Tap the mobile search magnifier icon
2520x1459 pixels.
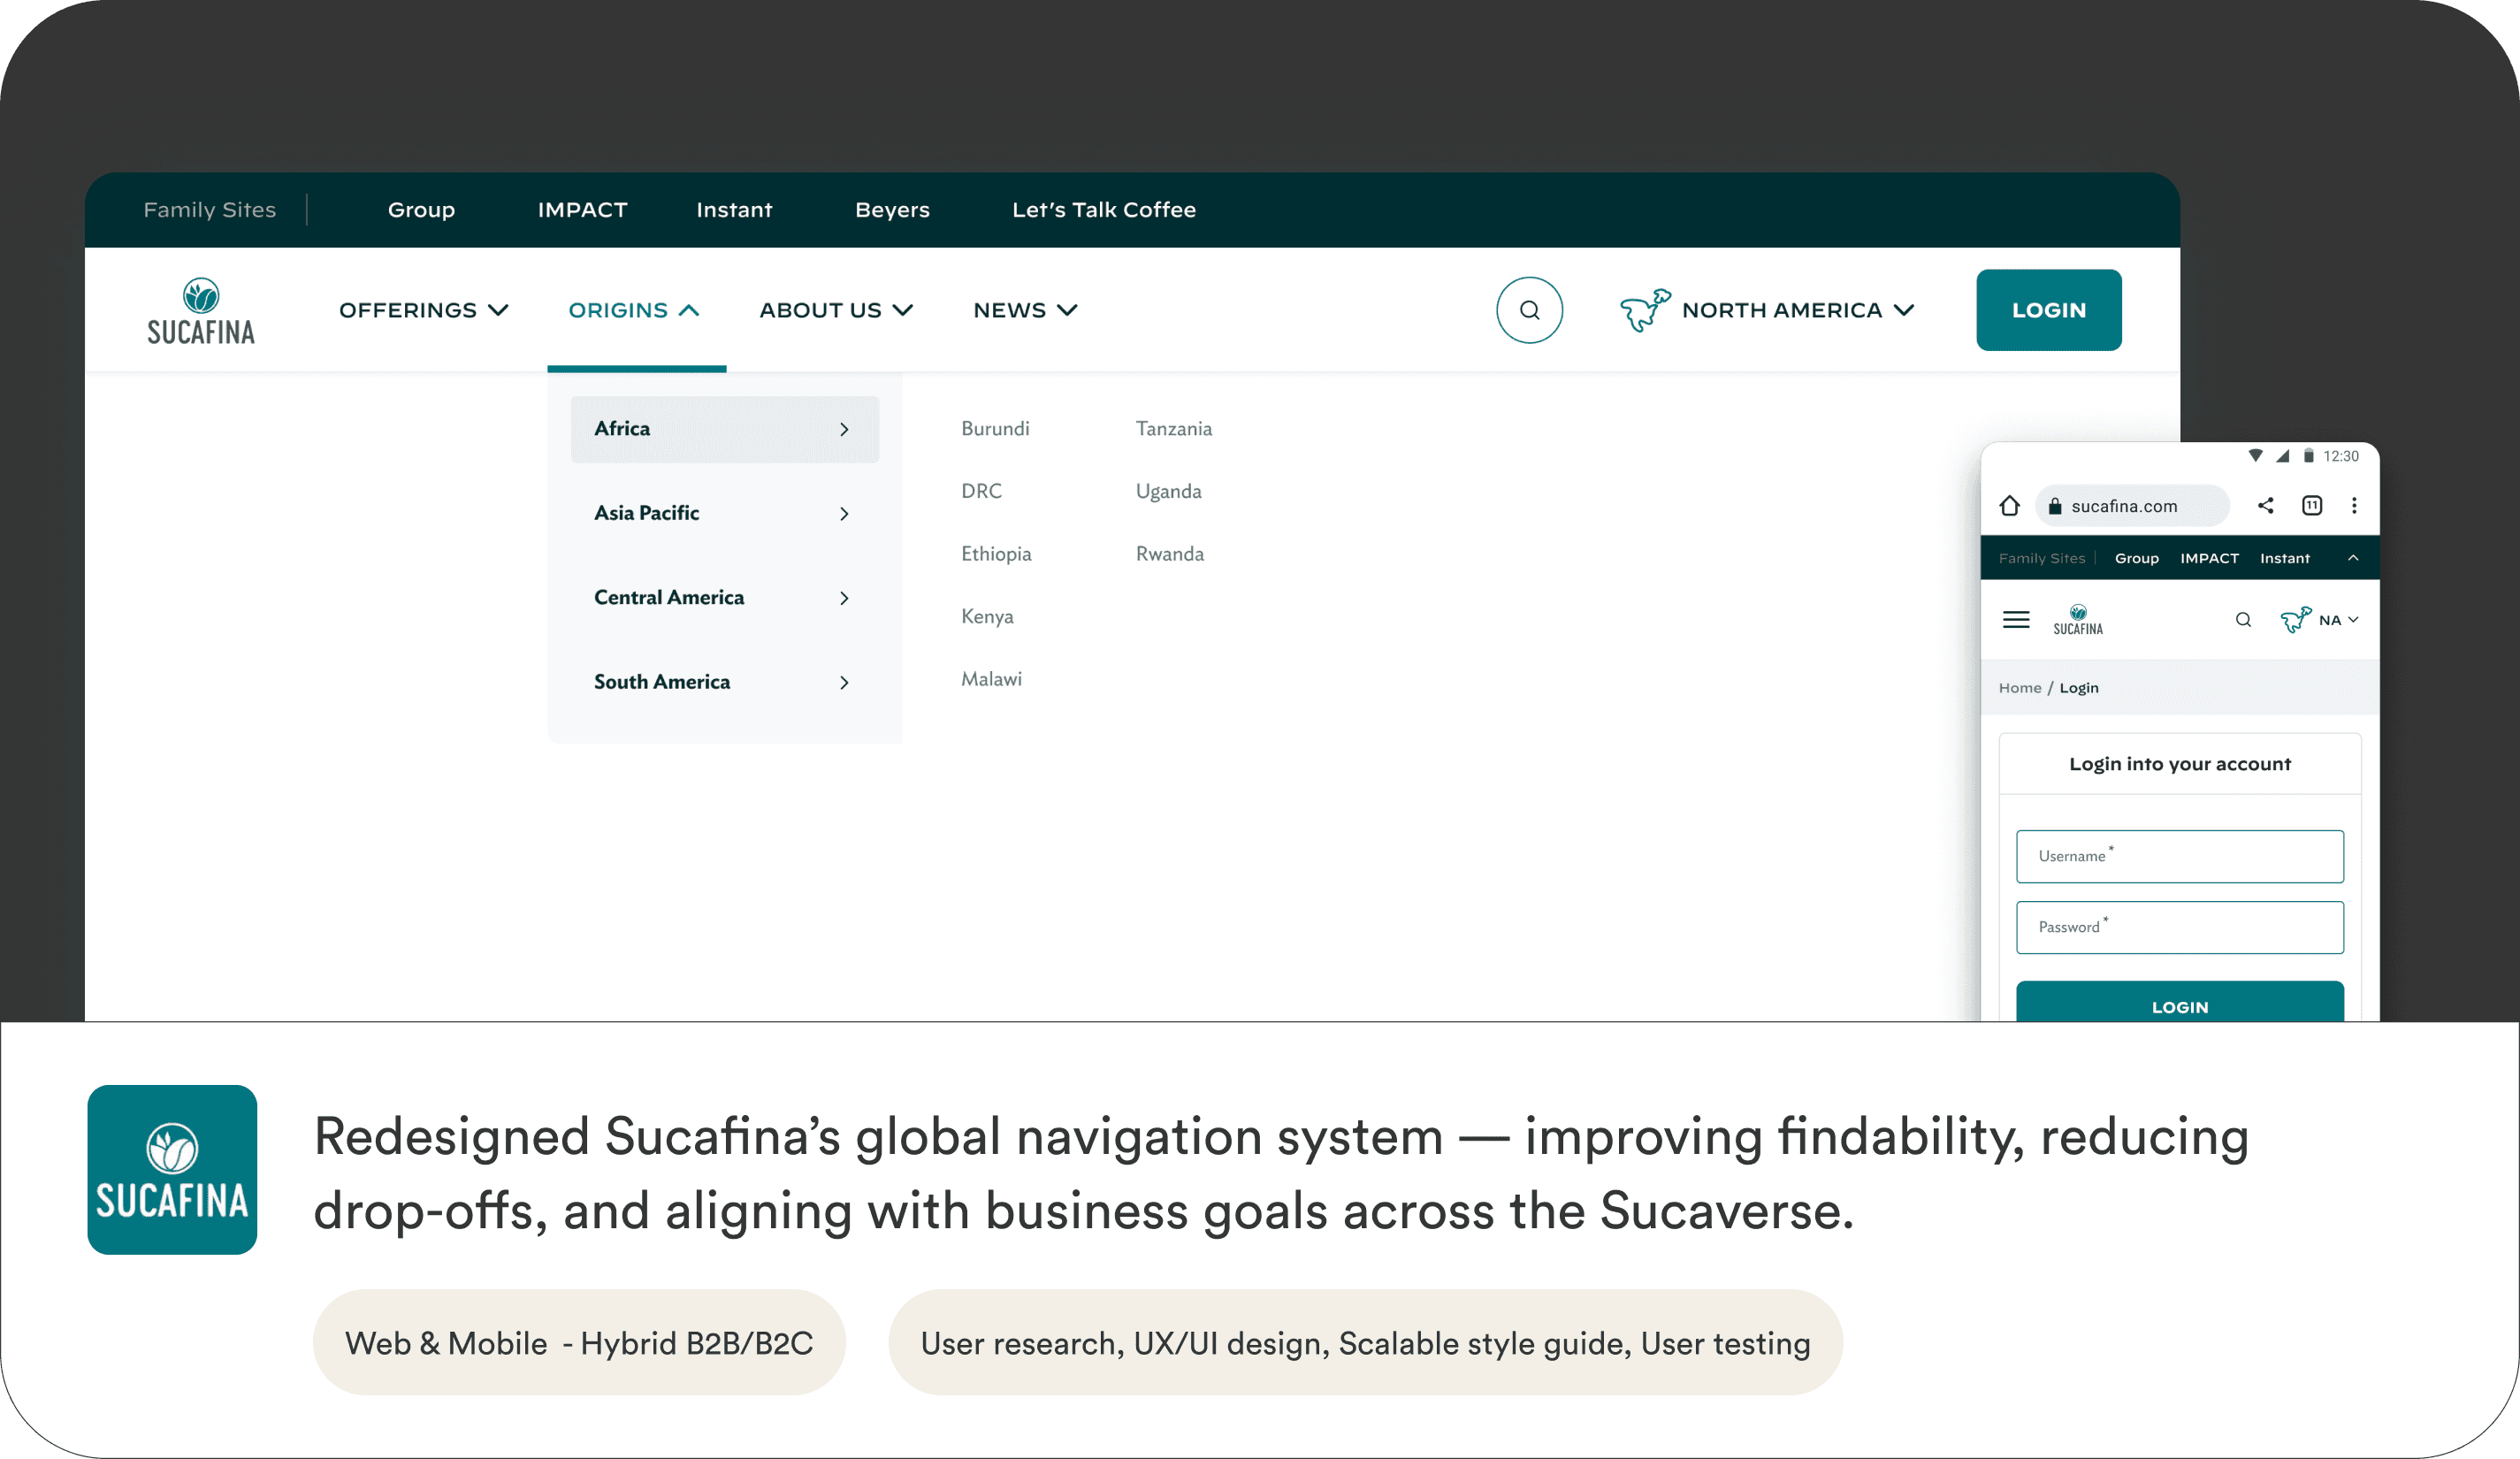tap(2243, 620)
